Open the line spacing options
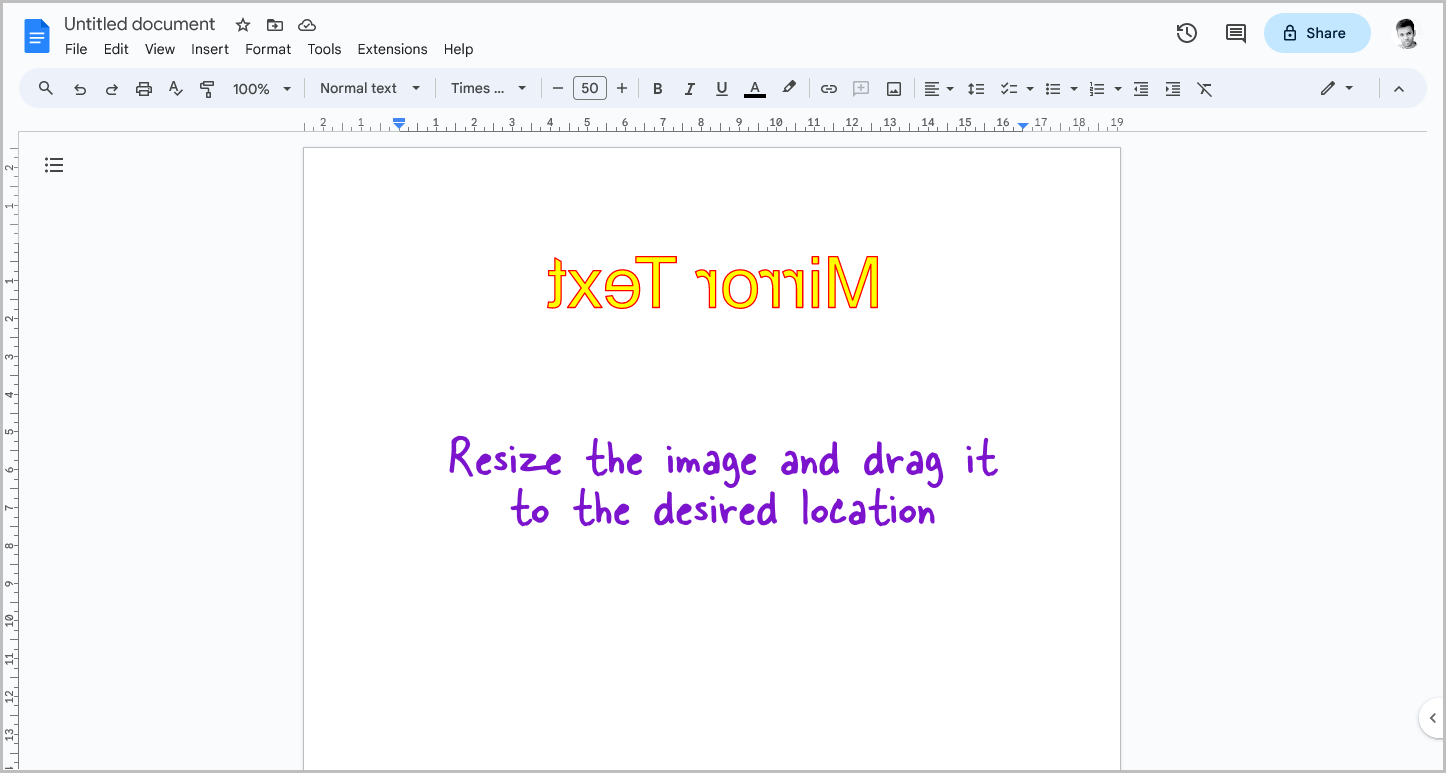 pyautogui.click(x=976, y=88)
